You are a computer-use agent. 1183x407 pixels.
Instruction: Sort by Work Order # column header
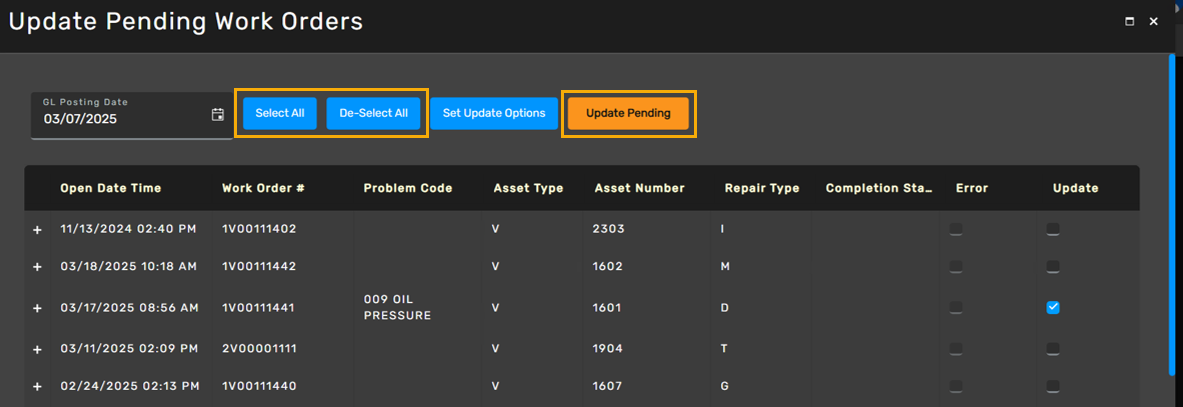(x=263, y=188)
